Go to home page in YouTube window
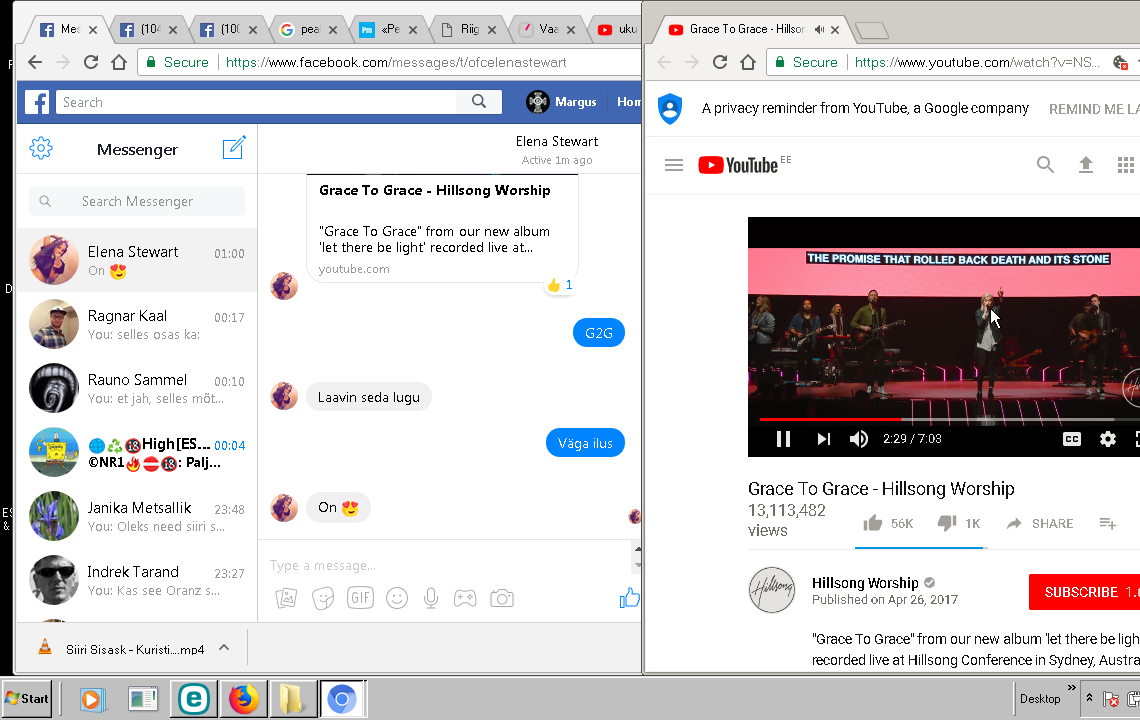This screenshot has height=720, width=1140. click(x=748, y=63)
